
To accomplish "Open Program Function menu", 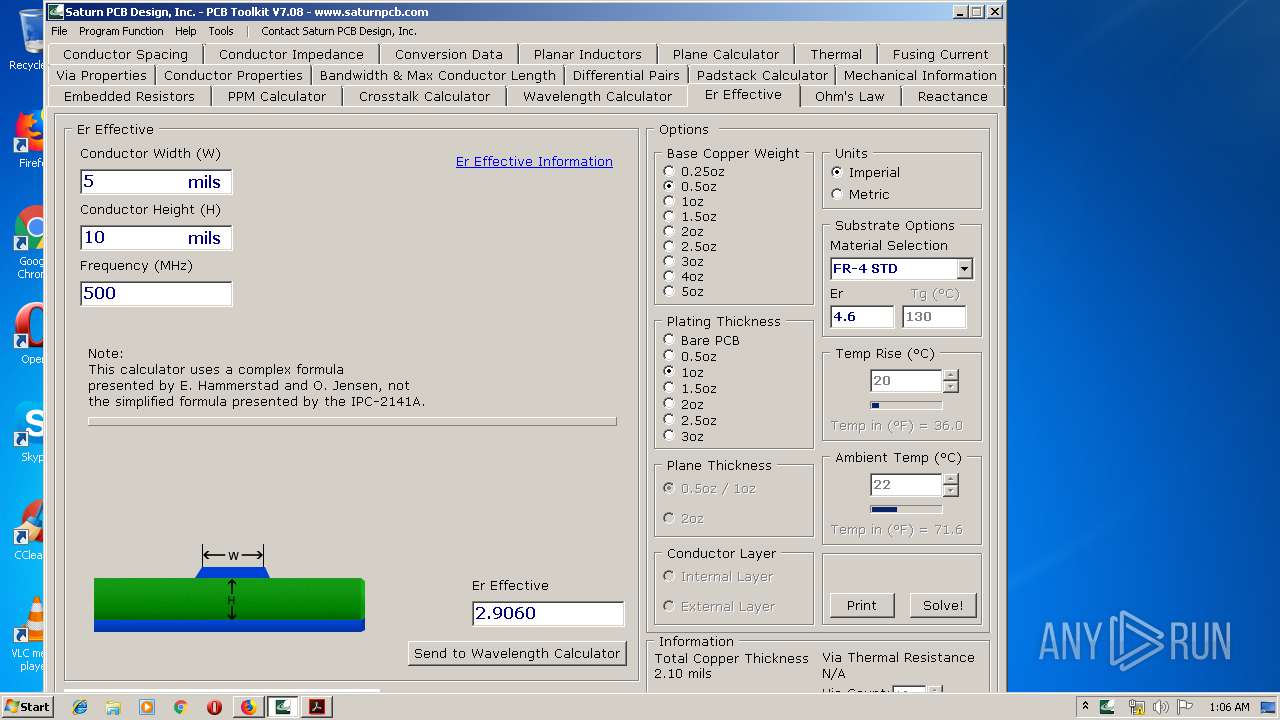I will pos(121,31).
